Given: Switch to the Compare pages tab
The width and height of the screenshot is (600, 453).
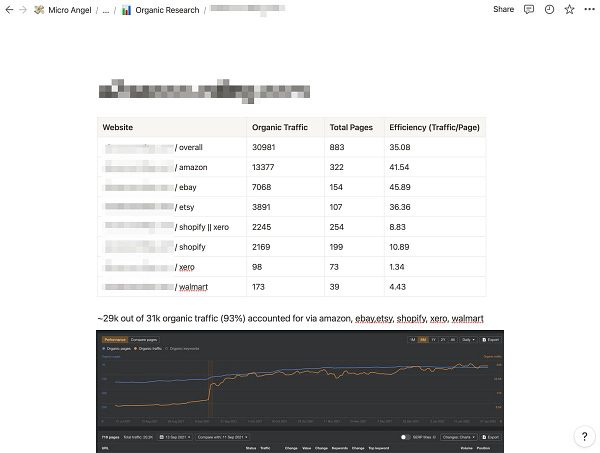Looking at the screenshot, I should 143,340.
